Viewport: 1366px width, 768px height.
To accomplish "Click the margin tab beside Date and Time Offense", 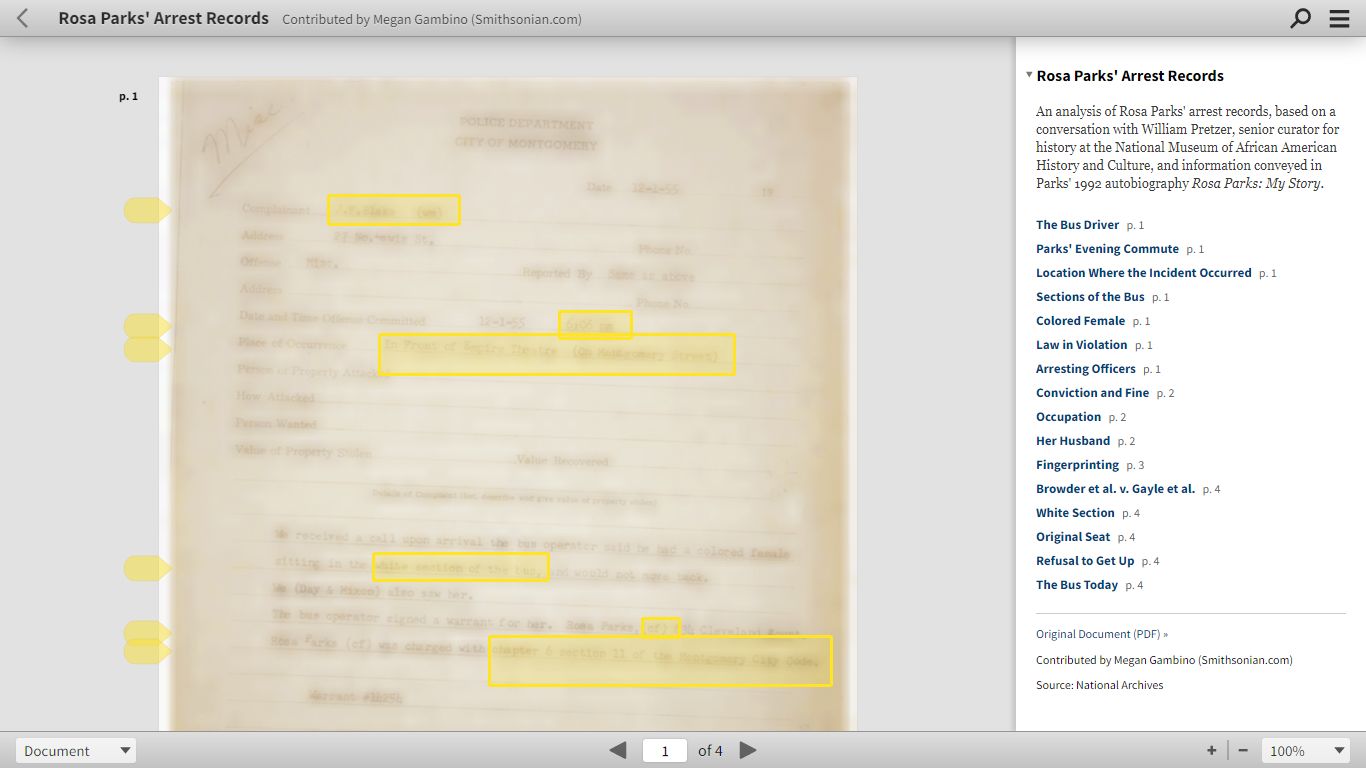I will pyautogui.click(x=147, y=325).
